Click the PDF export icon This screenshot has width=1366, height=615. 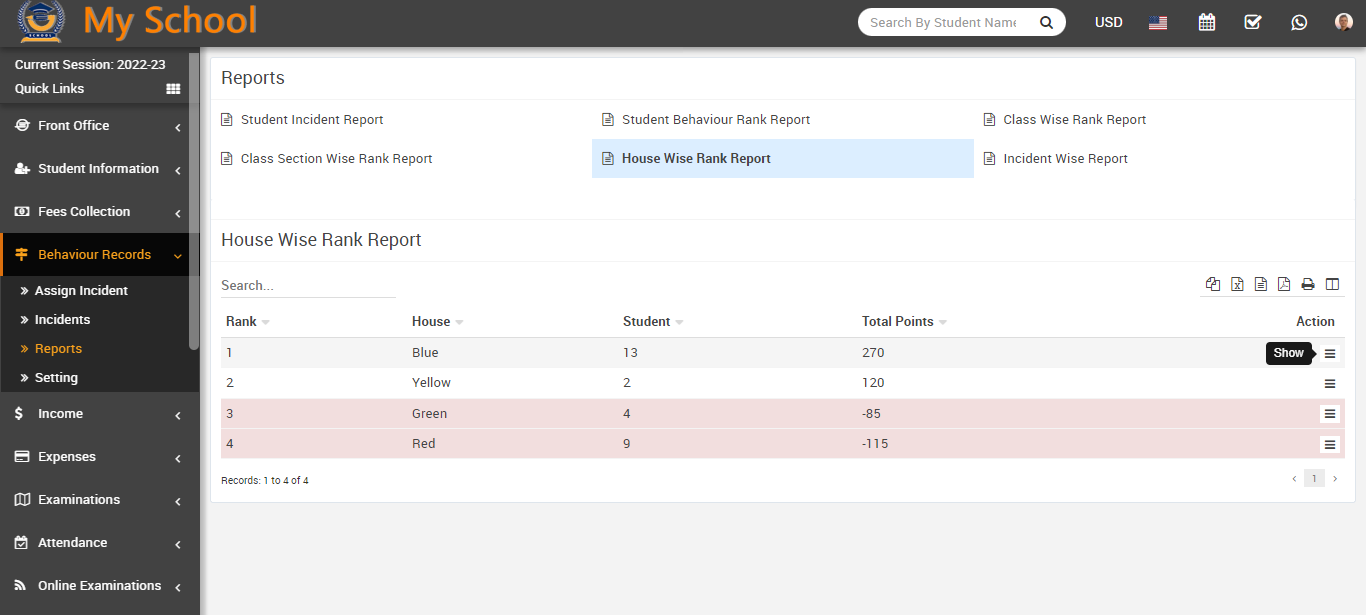[x=1284, y=285]
